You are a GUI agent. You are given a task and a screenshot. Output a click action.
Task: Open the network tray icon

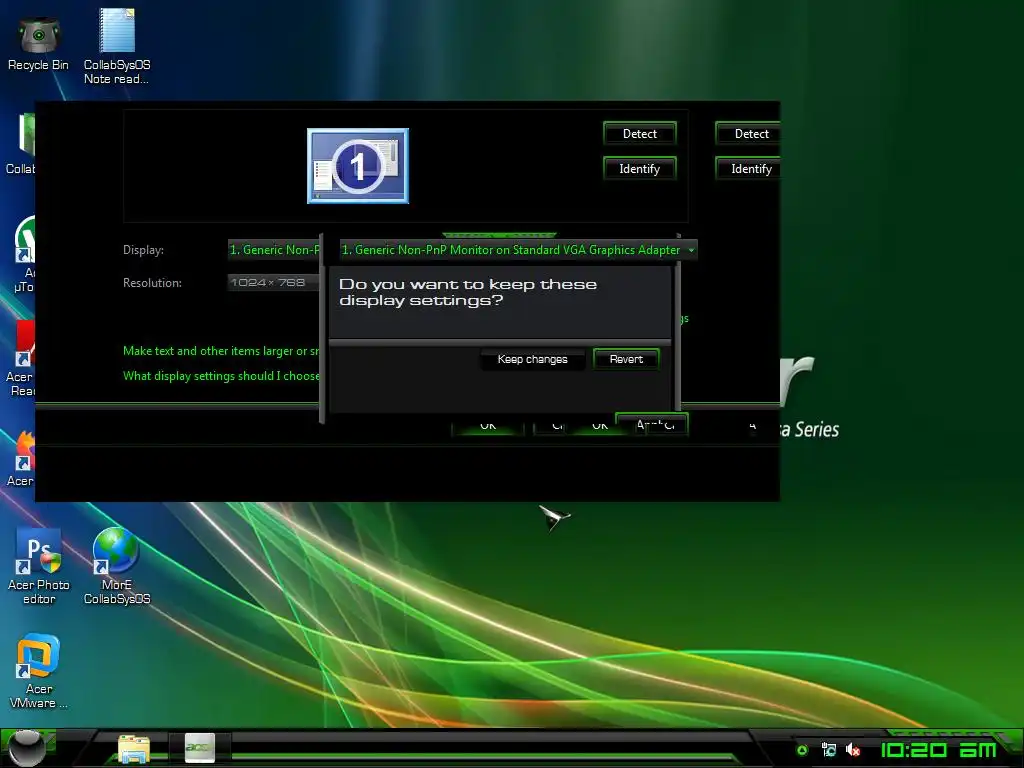[829, 750]
